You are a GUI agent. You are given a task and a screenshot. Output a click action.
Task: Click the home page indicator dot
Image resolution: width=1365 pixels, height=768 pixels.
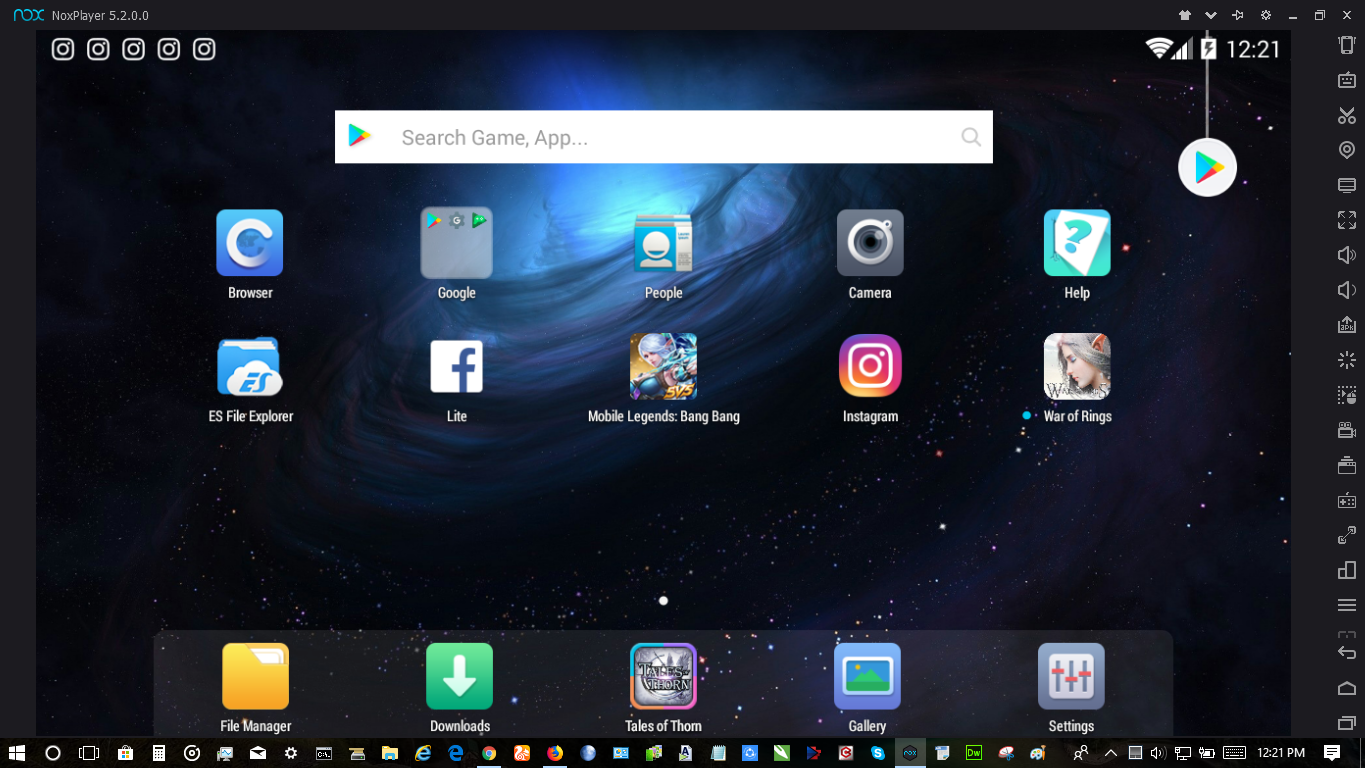click(x=663, y=601)
